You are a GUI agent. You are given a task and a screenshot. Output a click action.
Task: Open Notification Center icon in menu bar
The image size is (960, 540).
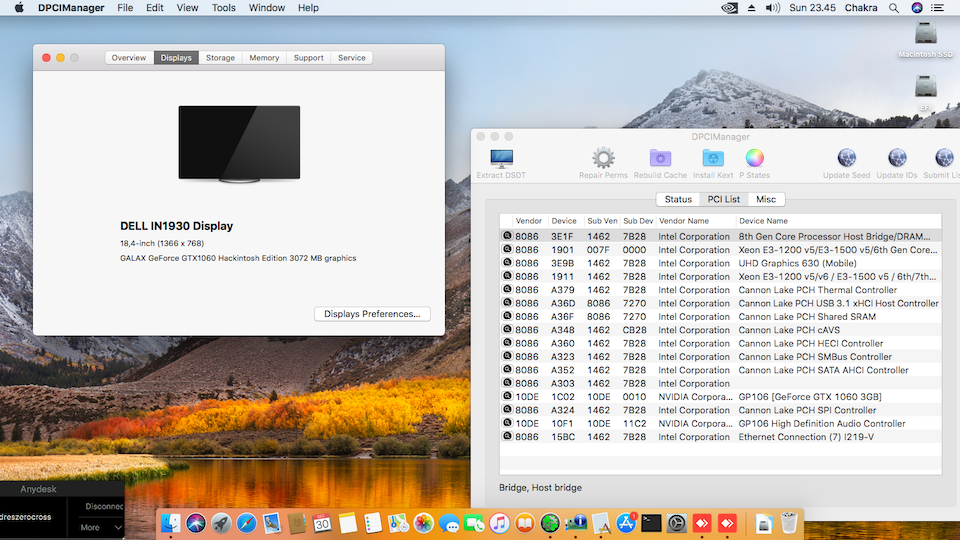(x=937, y=8)
